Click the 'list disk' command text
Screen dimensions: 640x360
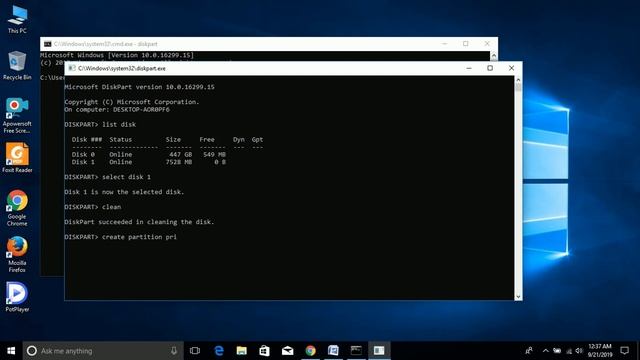119,124
